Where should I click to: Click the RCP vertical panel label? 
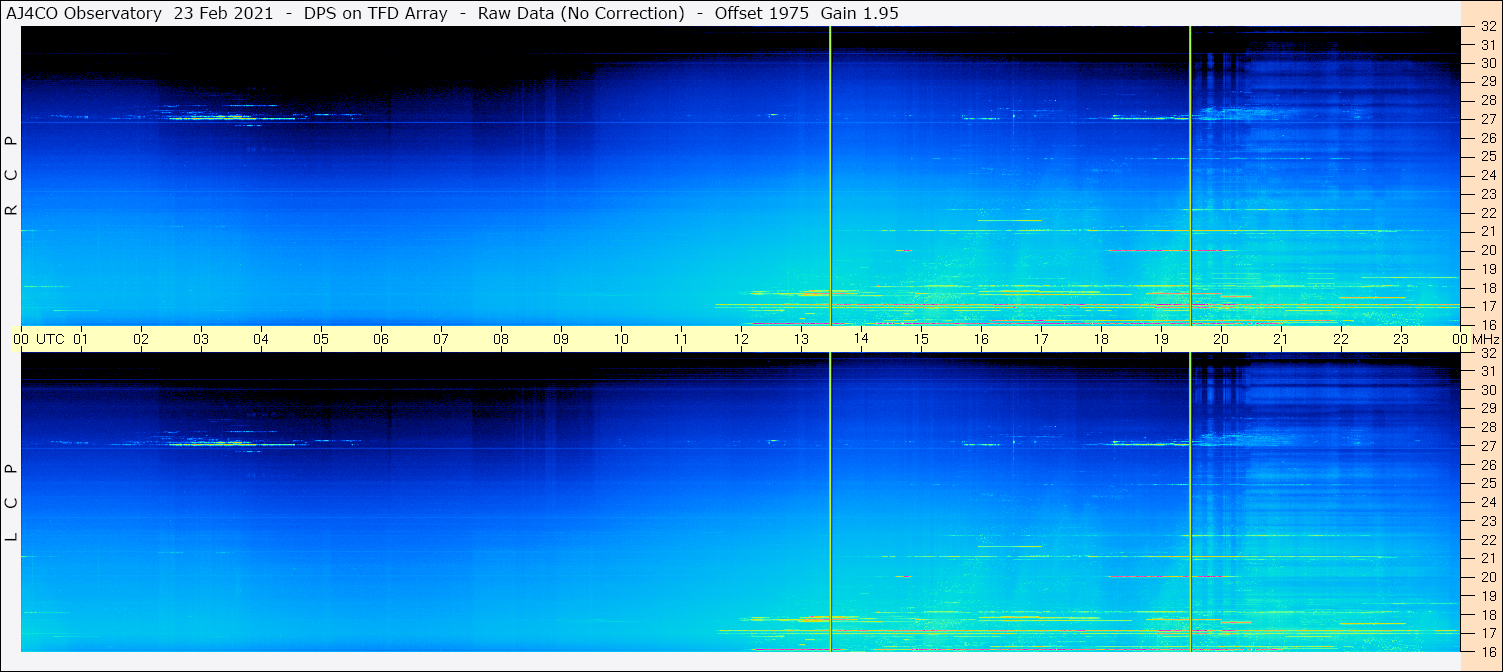(12, 175)
